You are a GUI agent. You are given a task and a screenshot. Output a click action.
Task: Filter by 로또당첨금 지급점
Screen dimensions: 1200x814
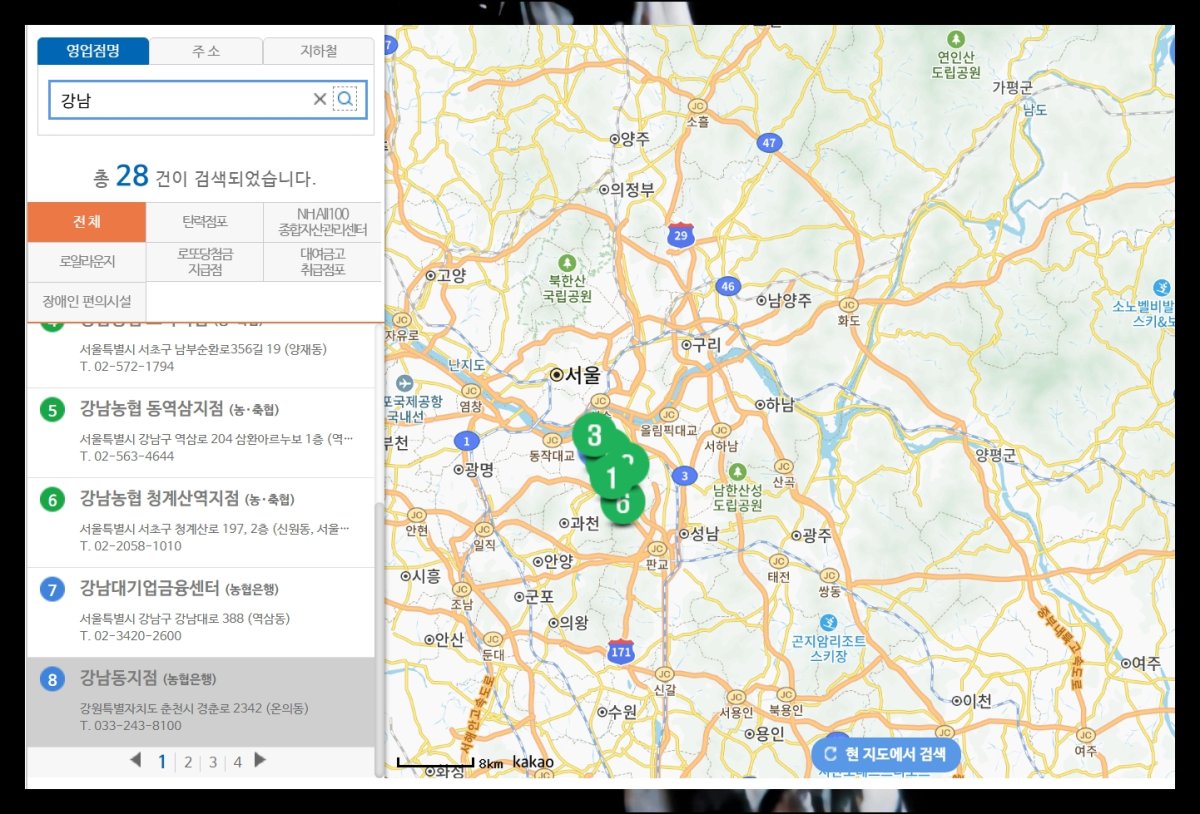click(x=205, y=262)
